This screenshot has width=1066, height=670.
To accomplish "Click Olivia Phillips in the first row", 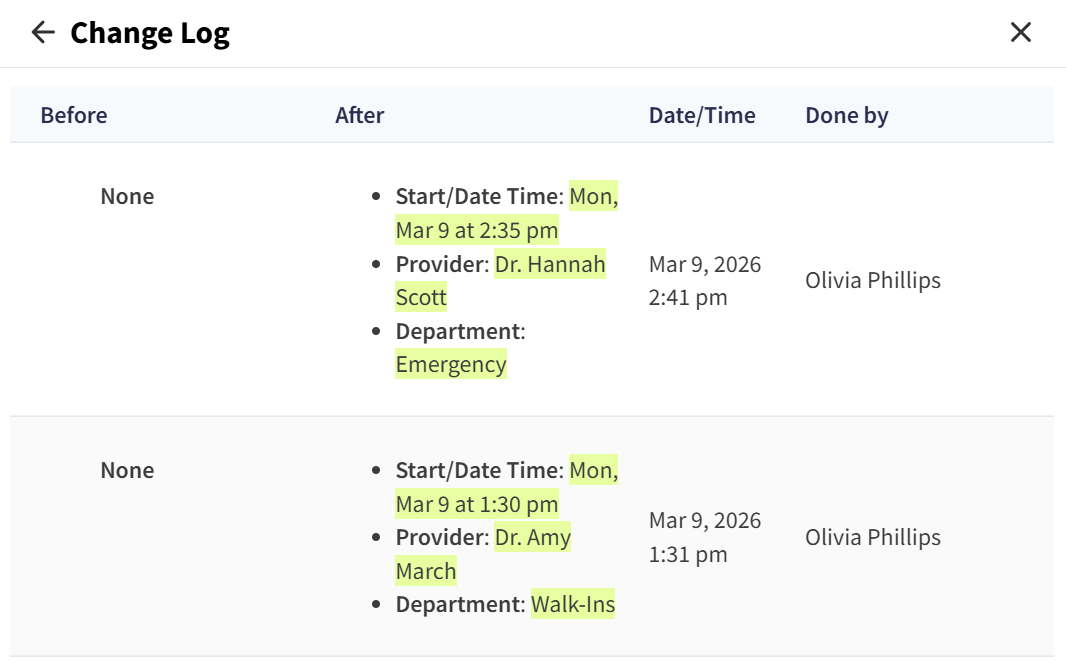I will coord(873,281).
